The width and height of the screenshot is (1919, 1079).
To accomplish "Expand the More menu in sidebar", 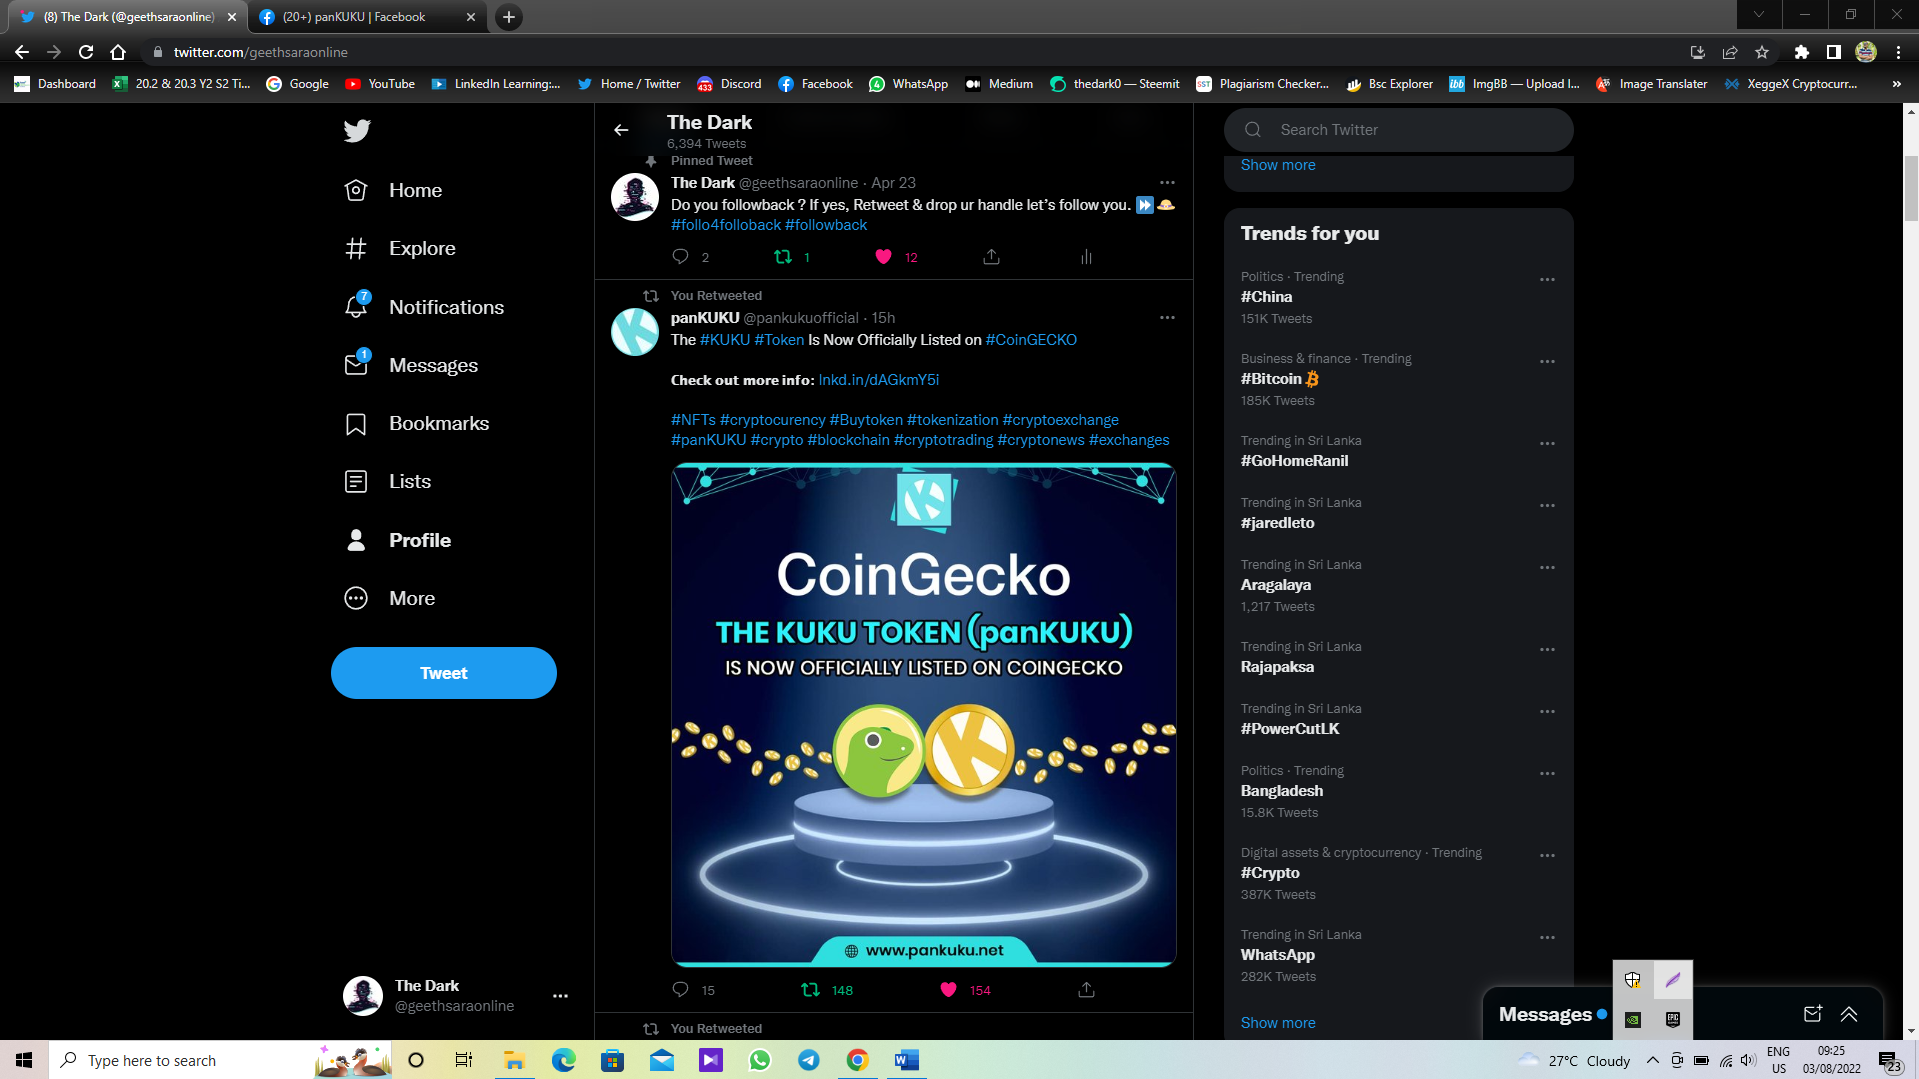I will 391,598.
